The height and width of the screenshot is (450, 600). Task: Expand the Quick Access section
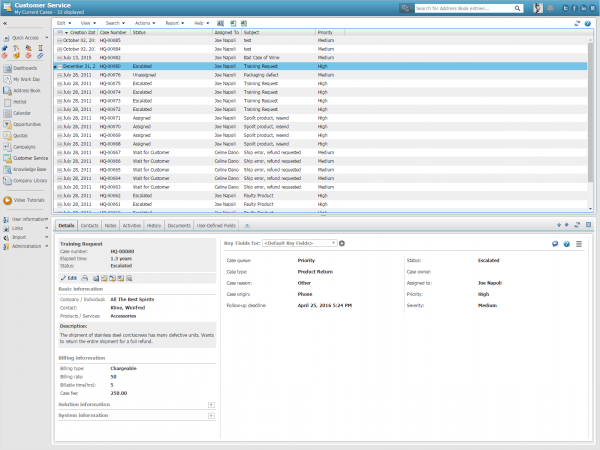(x=47, y=38)
